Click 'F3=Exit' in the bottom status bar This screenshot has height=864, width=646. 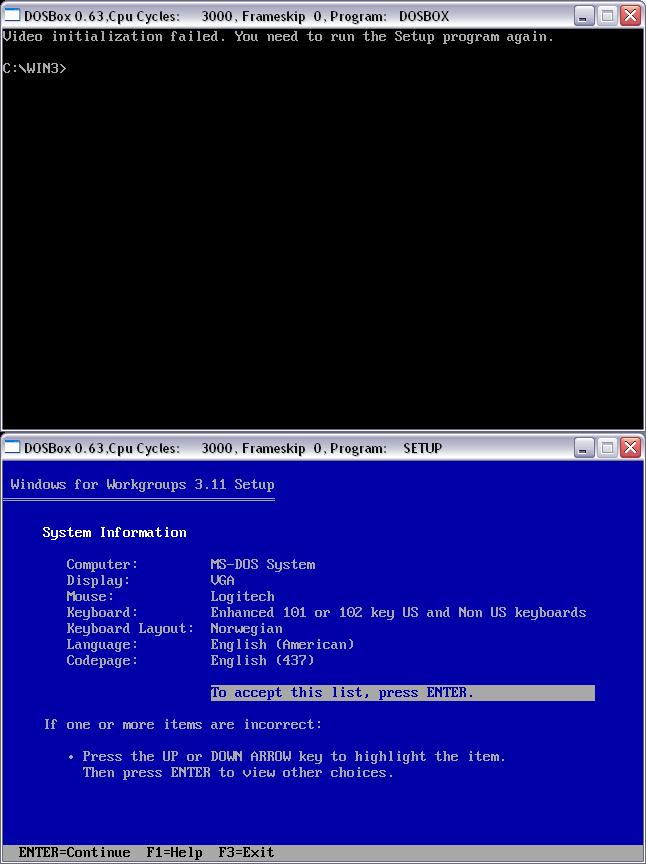[246, 853]
